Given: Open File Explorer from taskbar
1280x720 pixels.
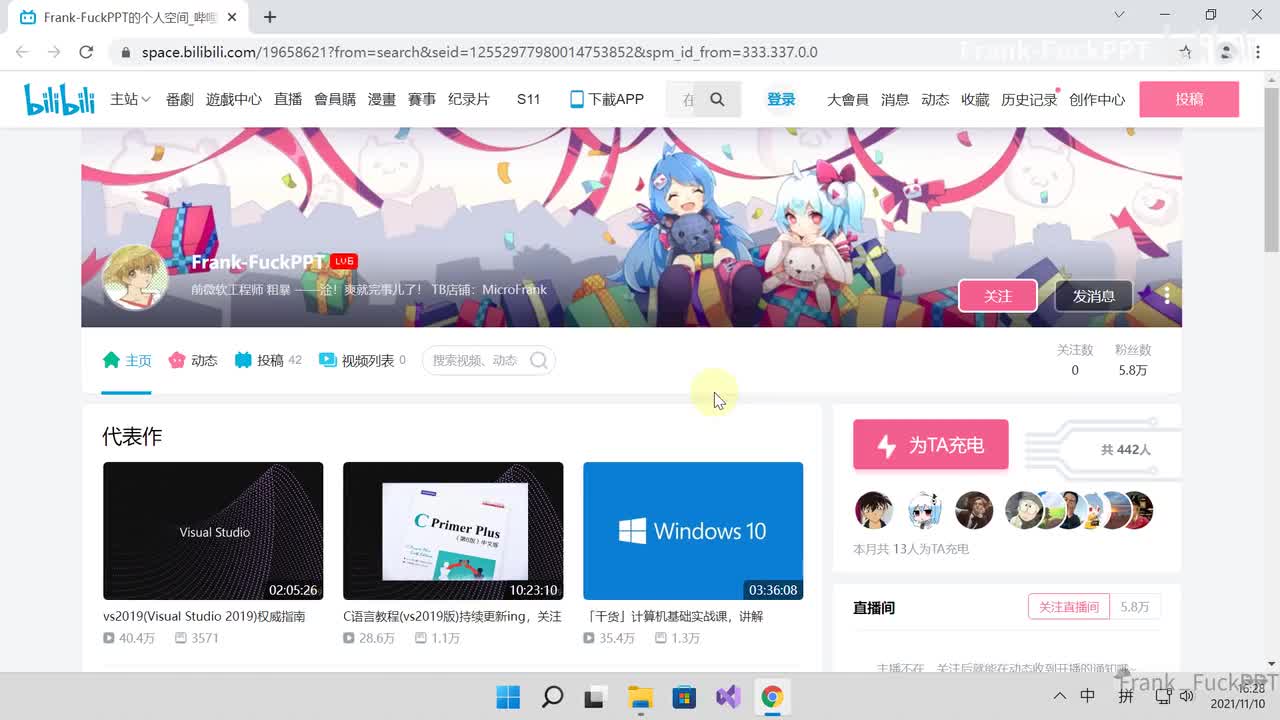Looking at the screenshot, I should [640, 697].
